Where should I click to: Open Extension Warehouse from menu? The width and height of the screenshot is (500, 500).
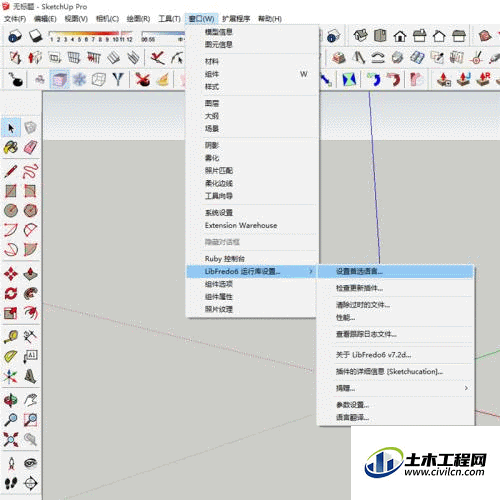click(251, 225)
